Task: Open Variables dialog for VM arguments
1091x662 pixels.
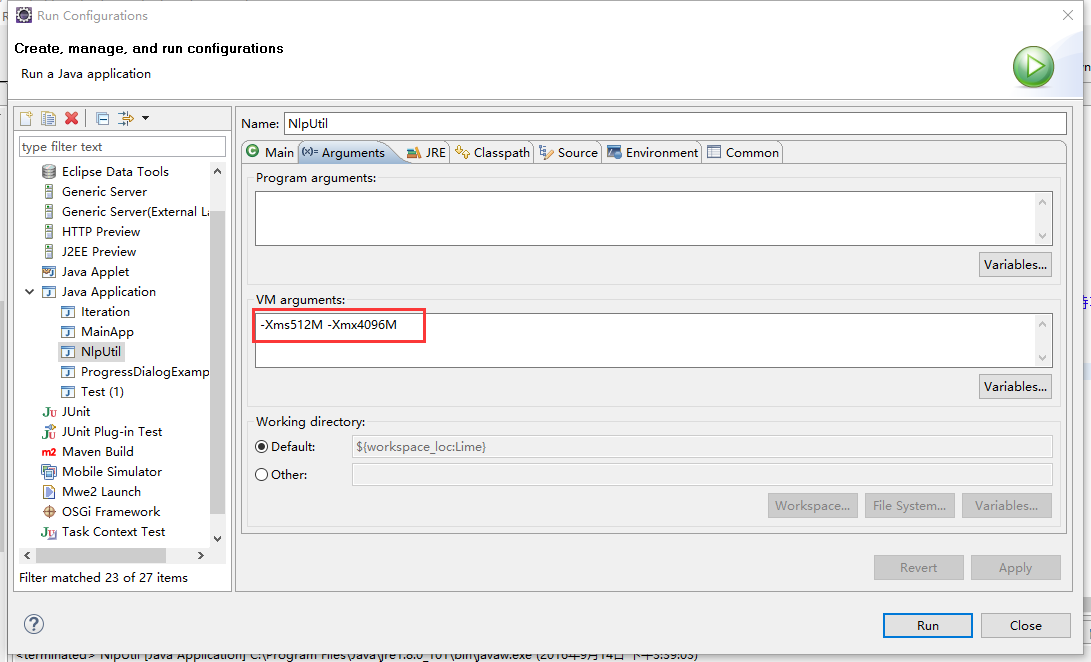Action: click(x=1014, y=386)
